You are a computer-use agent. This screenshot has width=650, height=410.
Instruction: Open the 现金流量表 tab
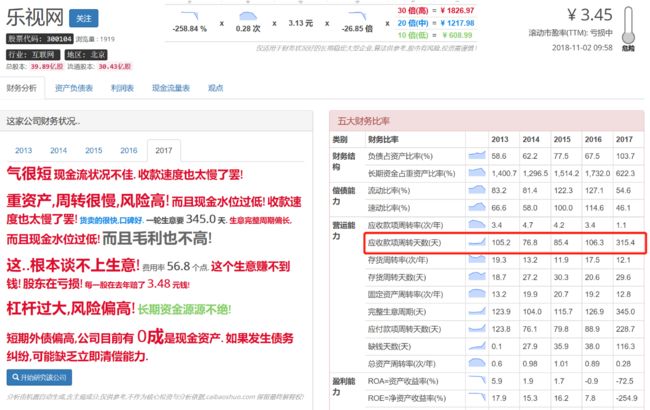(x=171, y=88)
